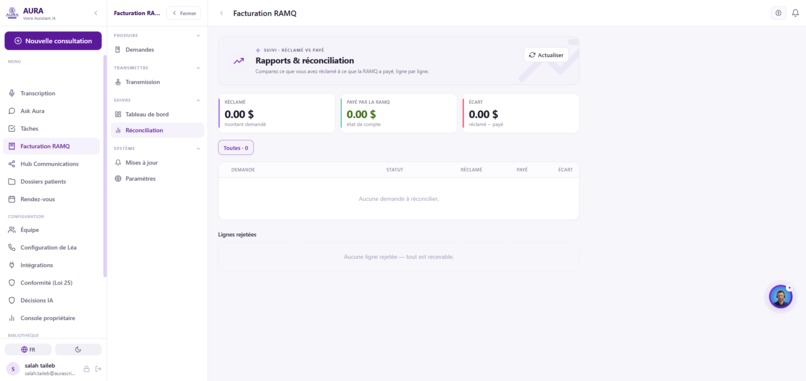Click the Dossiers patients folder icon
The width and height of the screenshot is (806, 381).
click(x=12, y=182)
